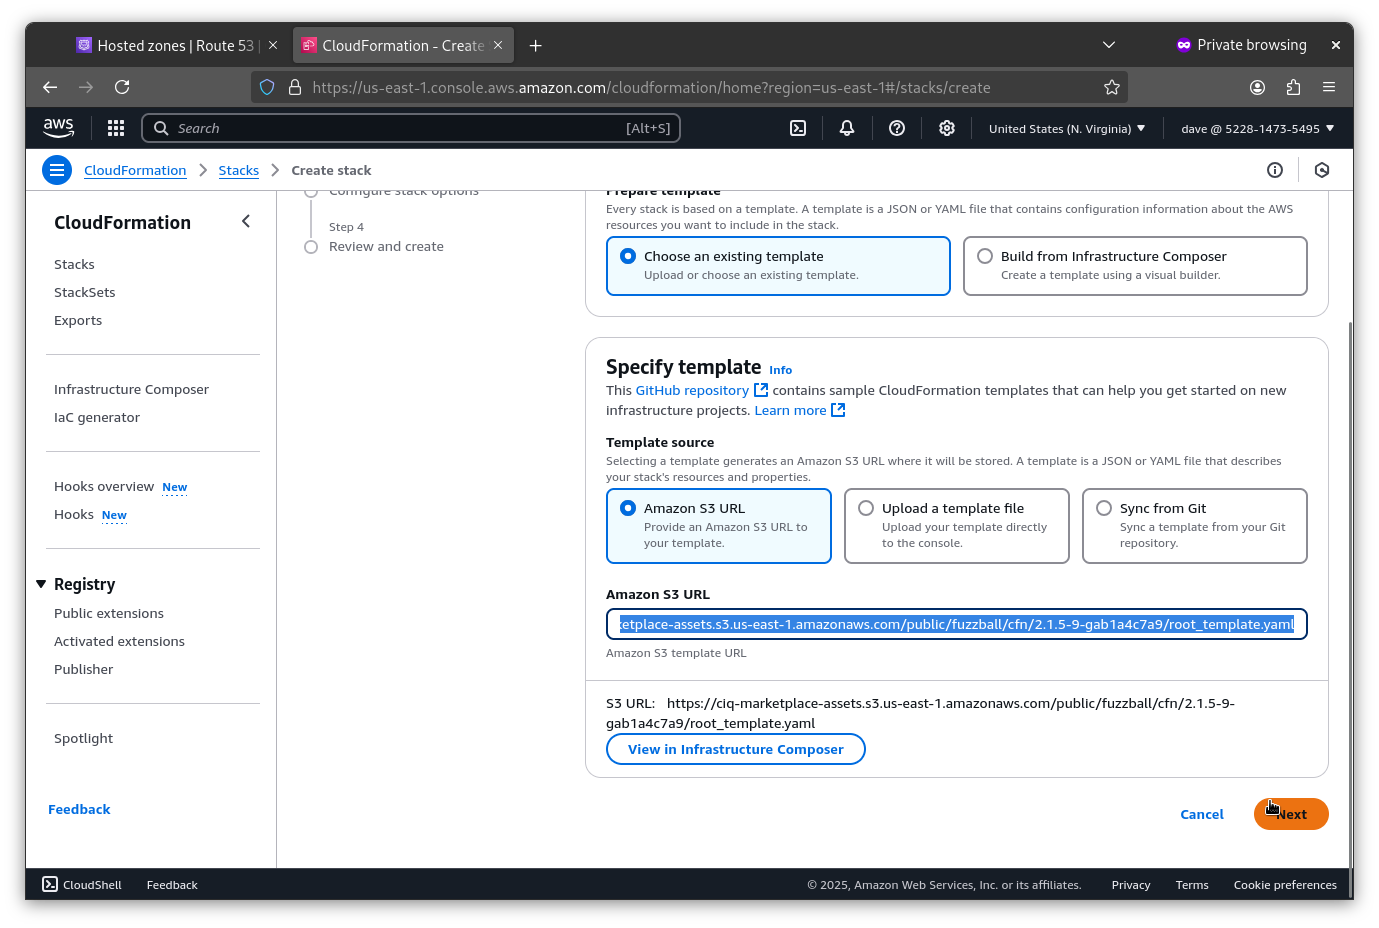This screenshot has width=1379, height=928.
Task: Close the CloudFormation Create tab
Action: 498,45
